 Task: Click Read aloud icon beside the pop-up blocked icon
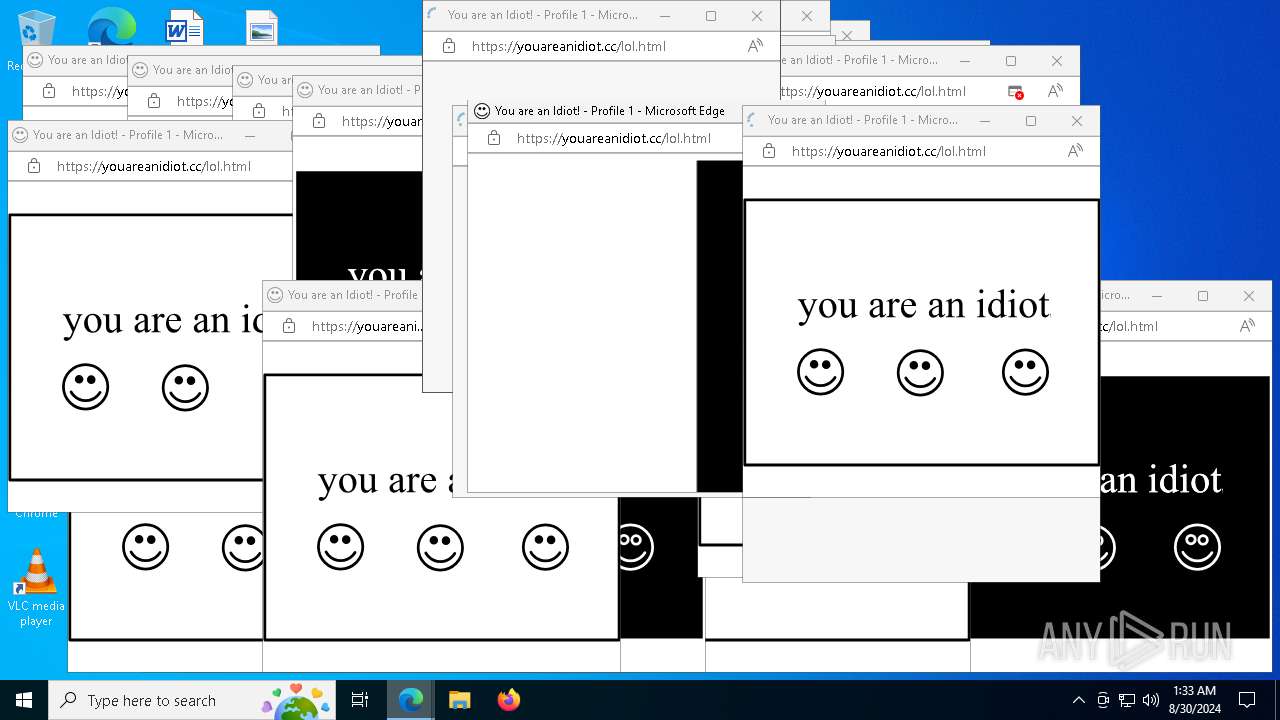click(x=1055, y=91)
